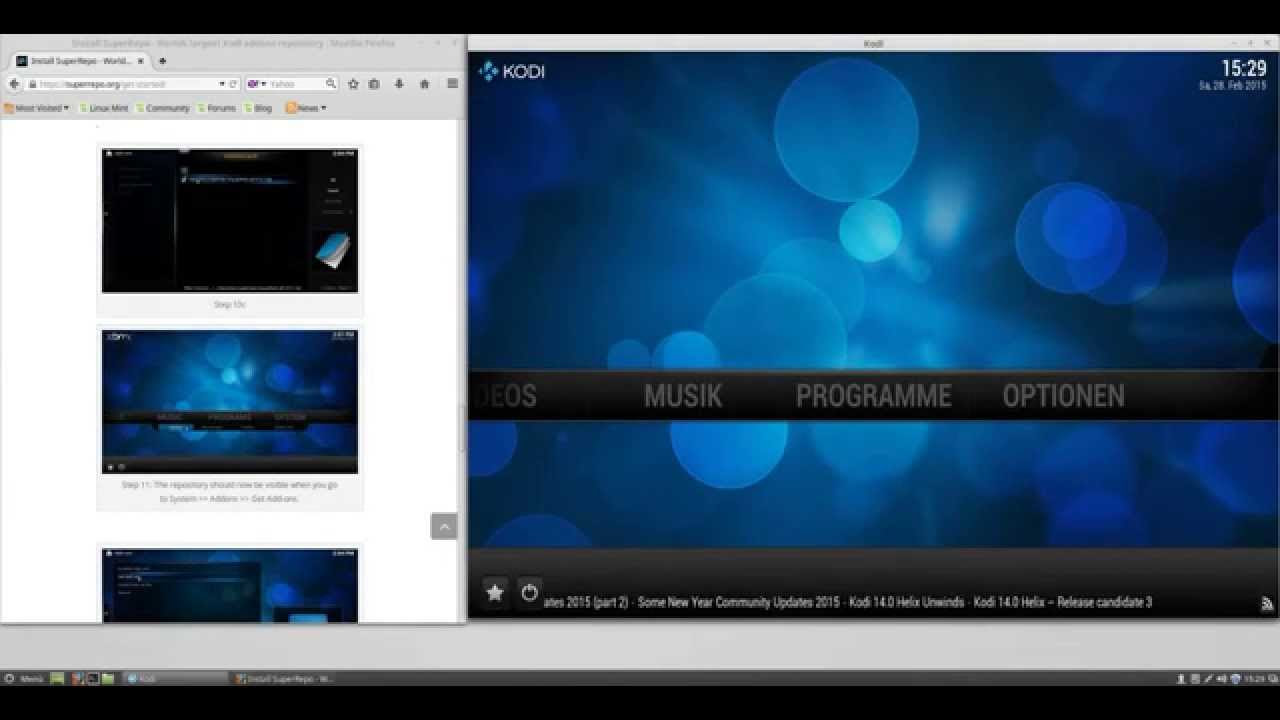Open the Linux Mint Menu button
Viewport: 1280px width, 720px height.
pos(24,678)
